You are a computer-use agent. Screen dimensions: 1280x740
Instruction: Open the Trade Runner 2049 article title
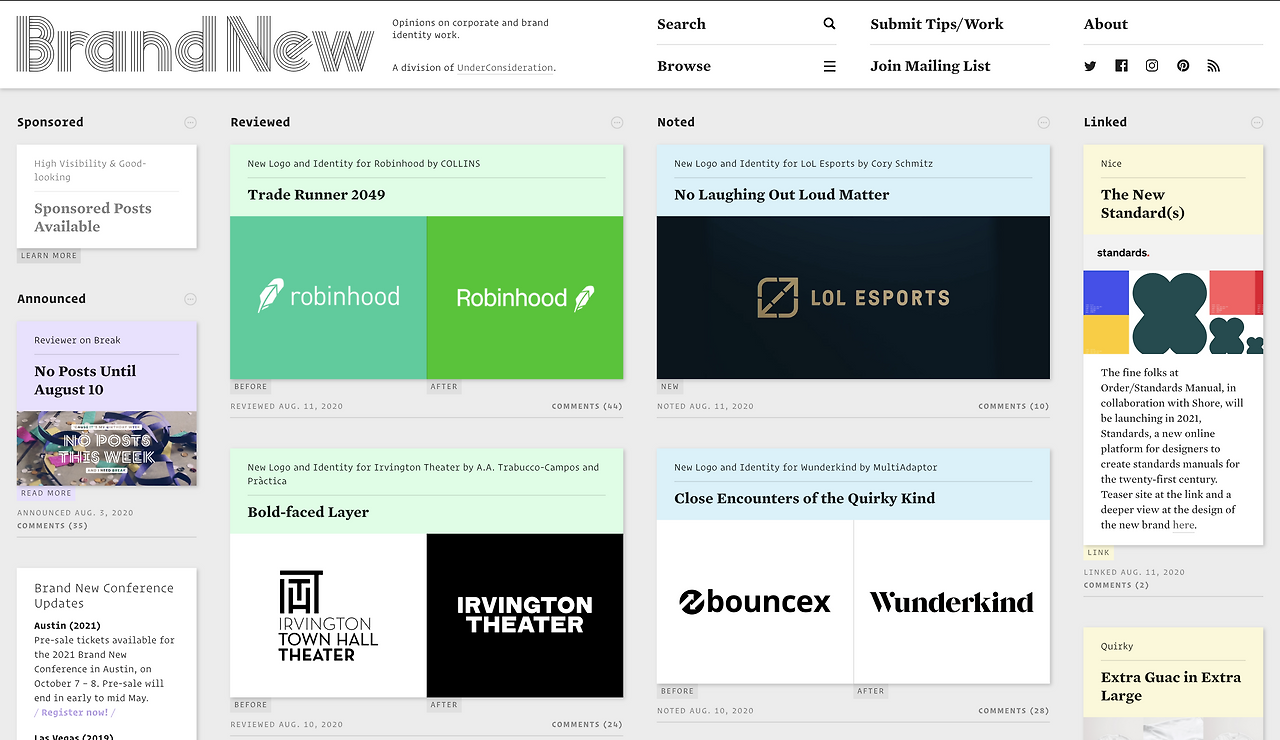tap(316, 195)
